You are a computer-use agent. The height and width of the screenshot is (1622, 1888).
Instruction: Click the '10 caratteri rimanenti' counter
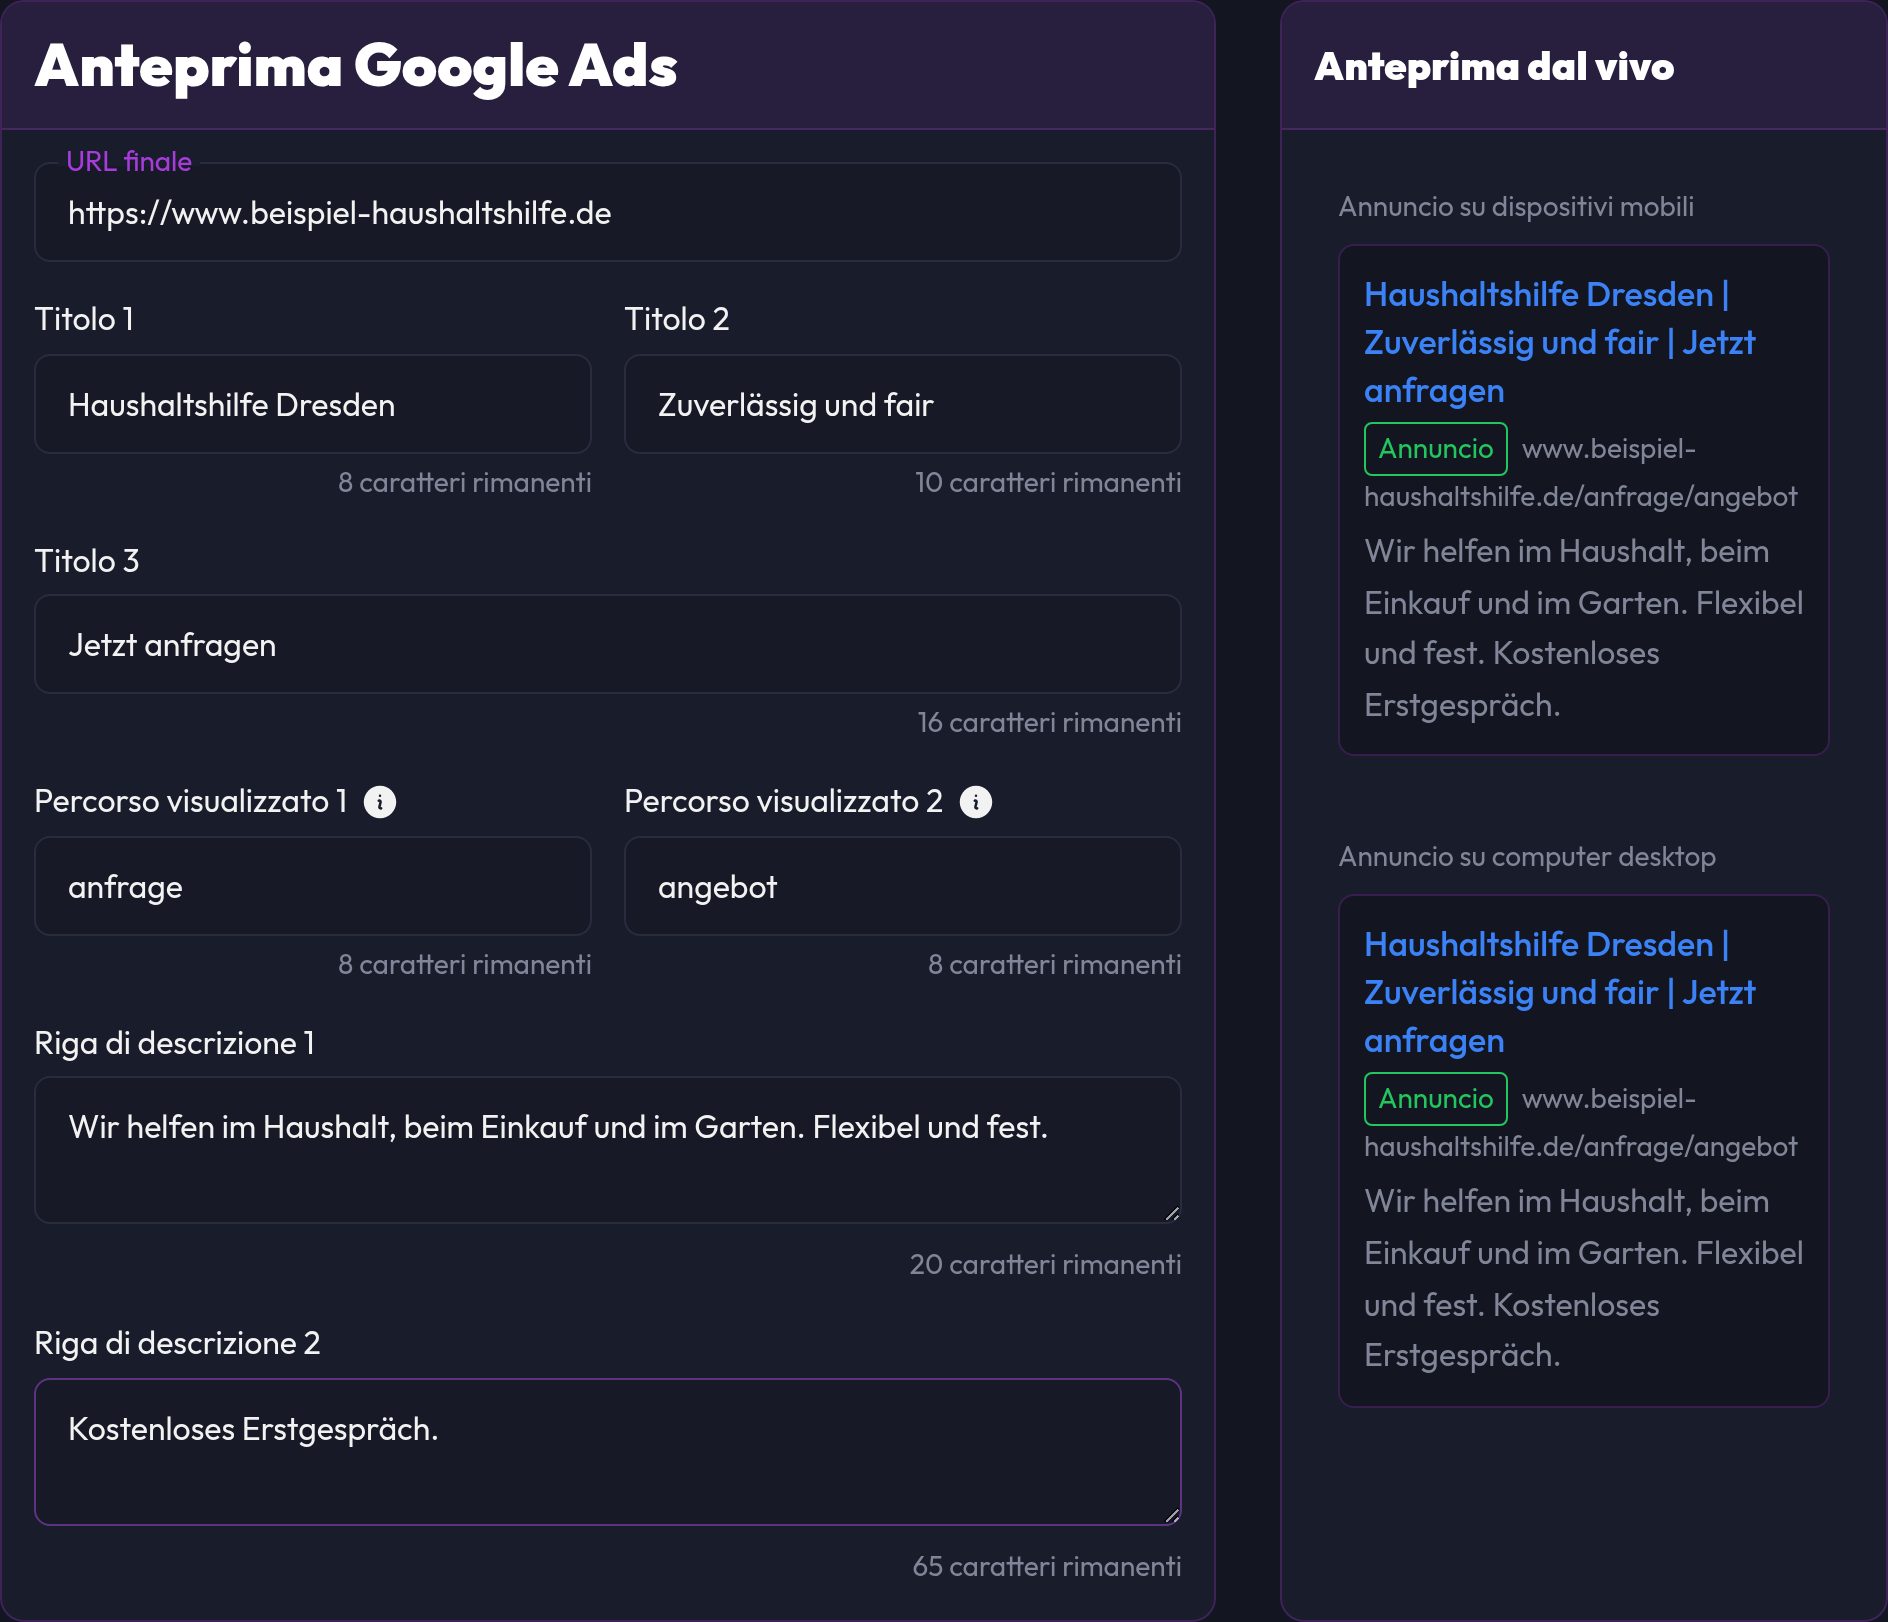[x=1048, y=483]
